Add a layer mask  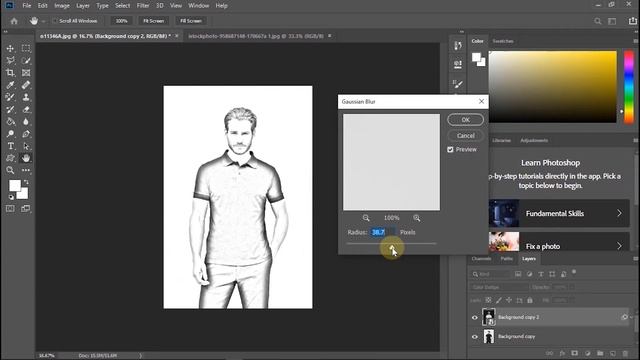(x=575, y=353)
